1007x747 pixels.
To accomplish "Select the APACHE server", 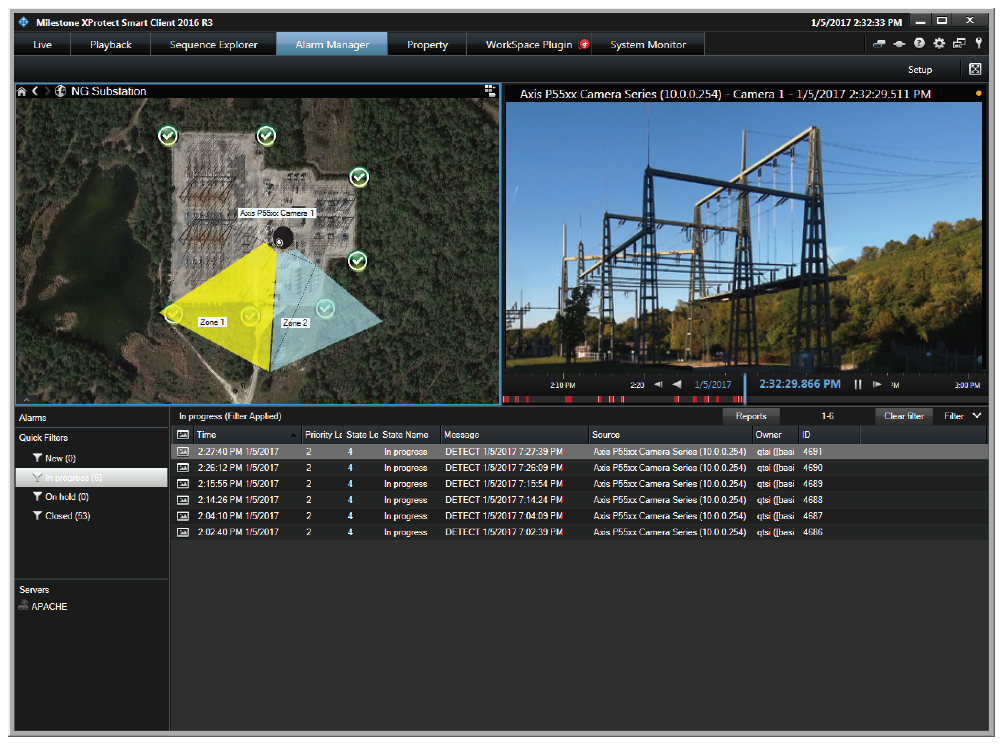I will [49, 606].
